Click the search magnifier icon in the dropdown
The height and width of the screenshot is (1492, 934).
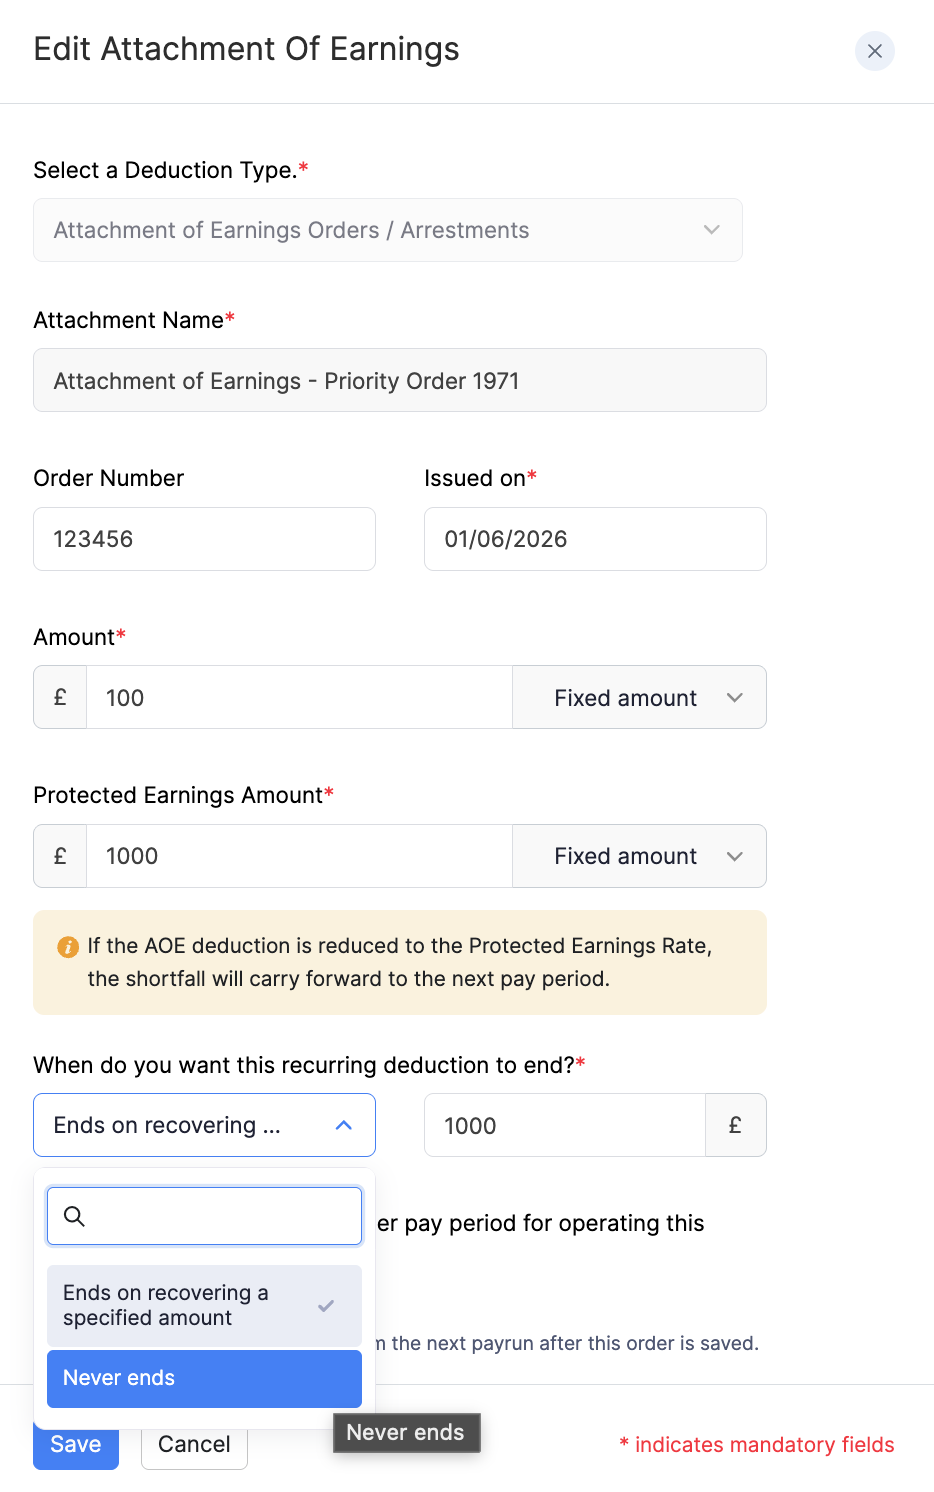pyautogui.click(x=74, y=1216)
